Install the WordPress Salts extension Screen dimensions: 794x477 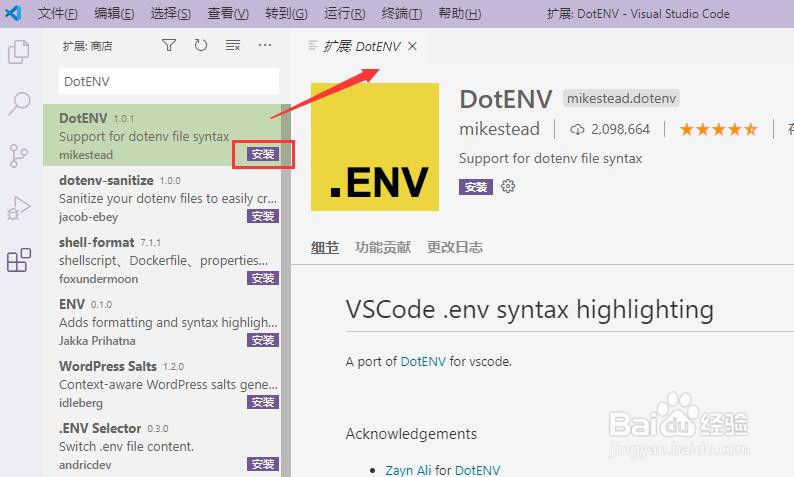click(x=263, y=402)
